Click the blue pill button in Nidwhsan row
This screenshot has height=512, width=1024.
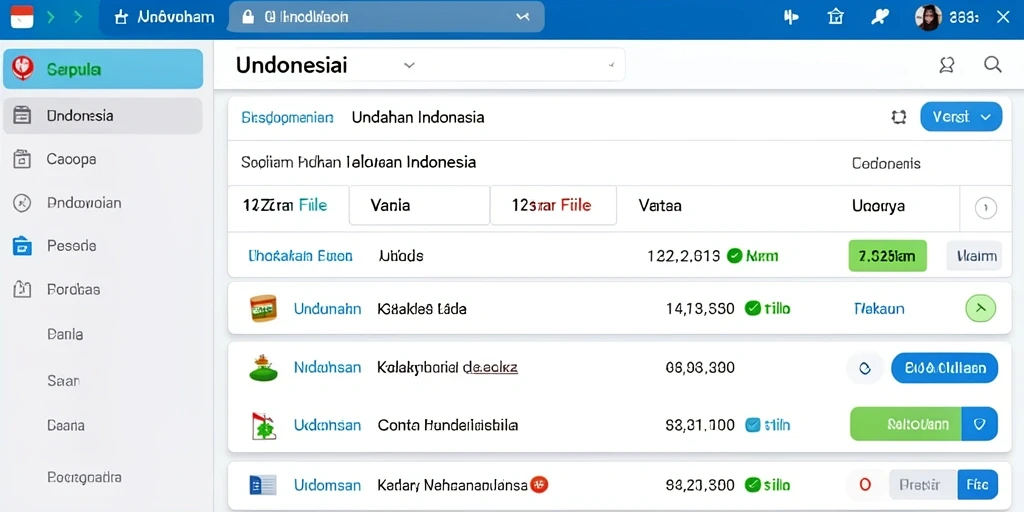(944, 368)
